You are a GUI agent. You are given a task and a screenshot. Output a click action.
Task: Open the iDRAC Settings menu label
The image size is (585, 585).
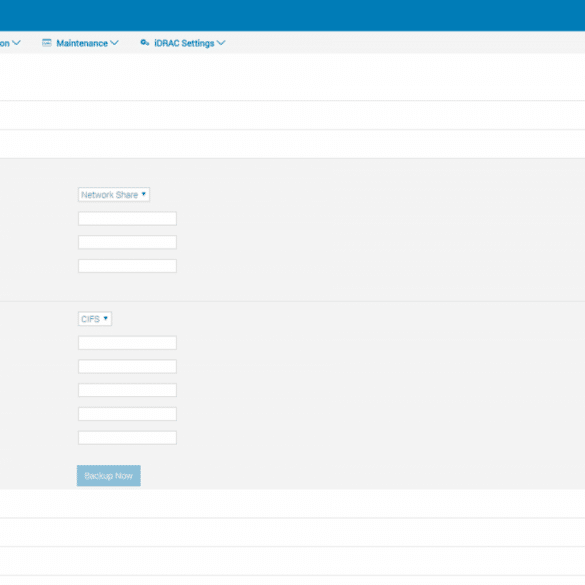click(184, 43)
